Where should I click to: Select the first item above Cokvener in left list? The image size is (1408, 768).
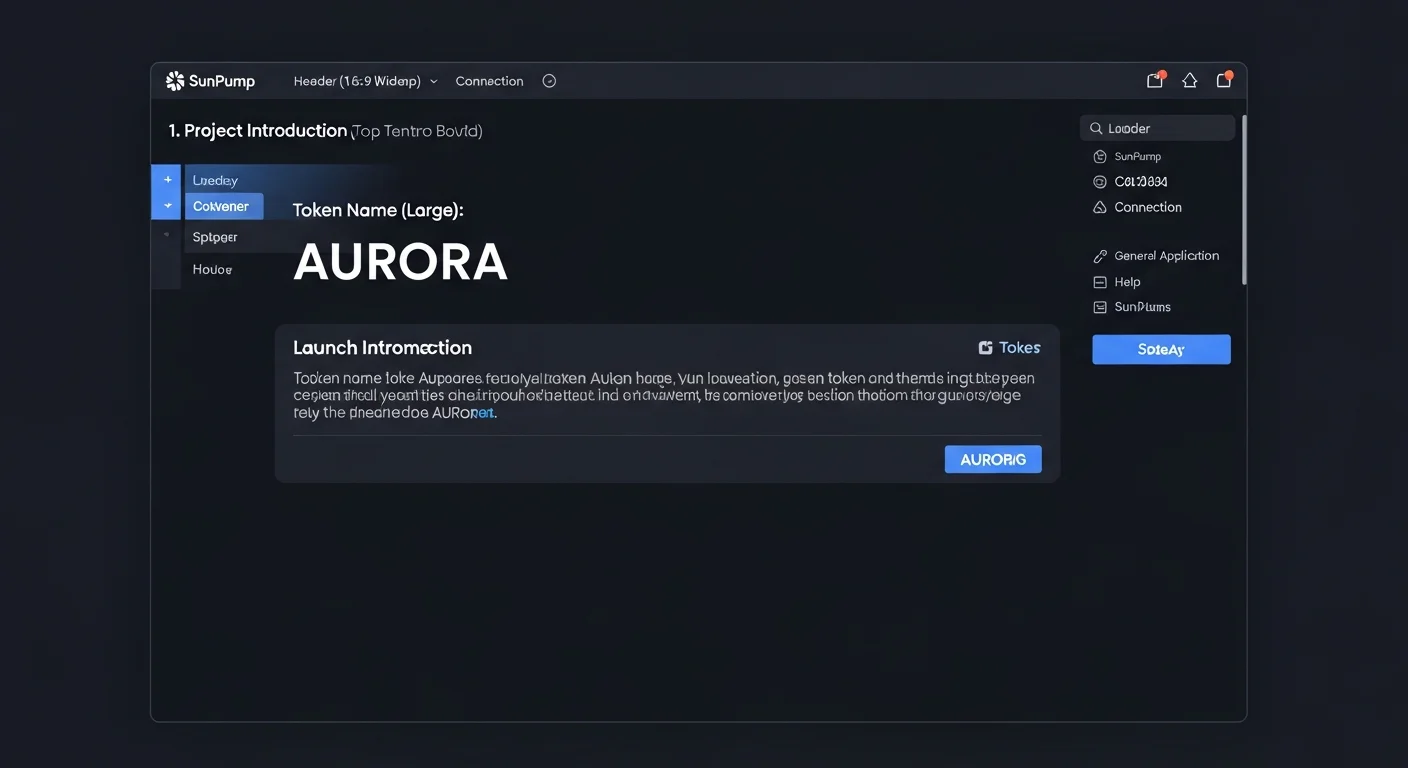tap(215, 180)
